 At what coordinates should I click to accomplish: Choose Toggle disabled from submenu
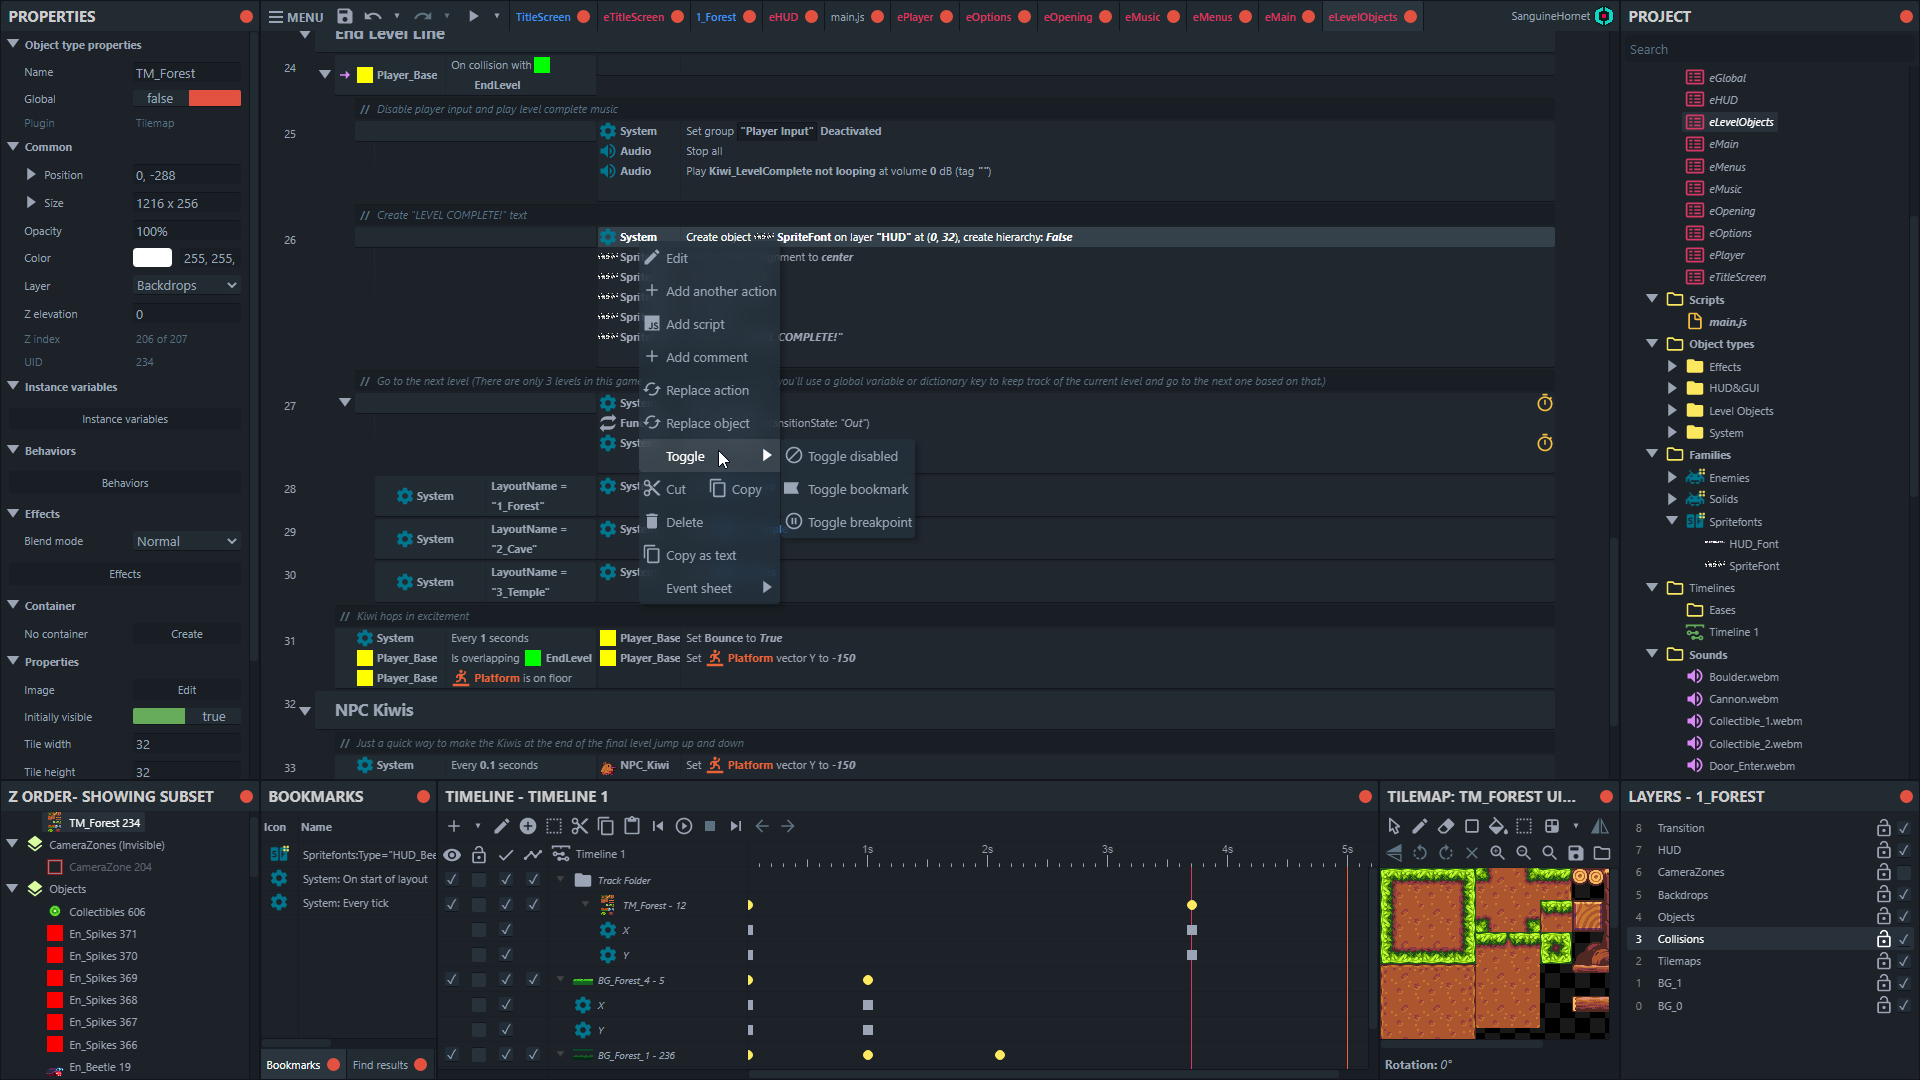click(852, 456)
